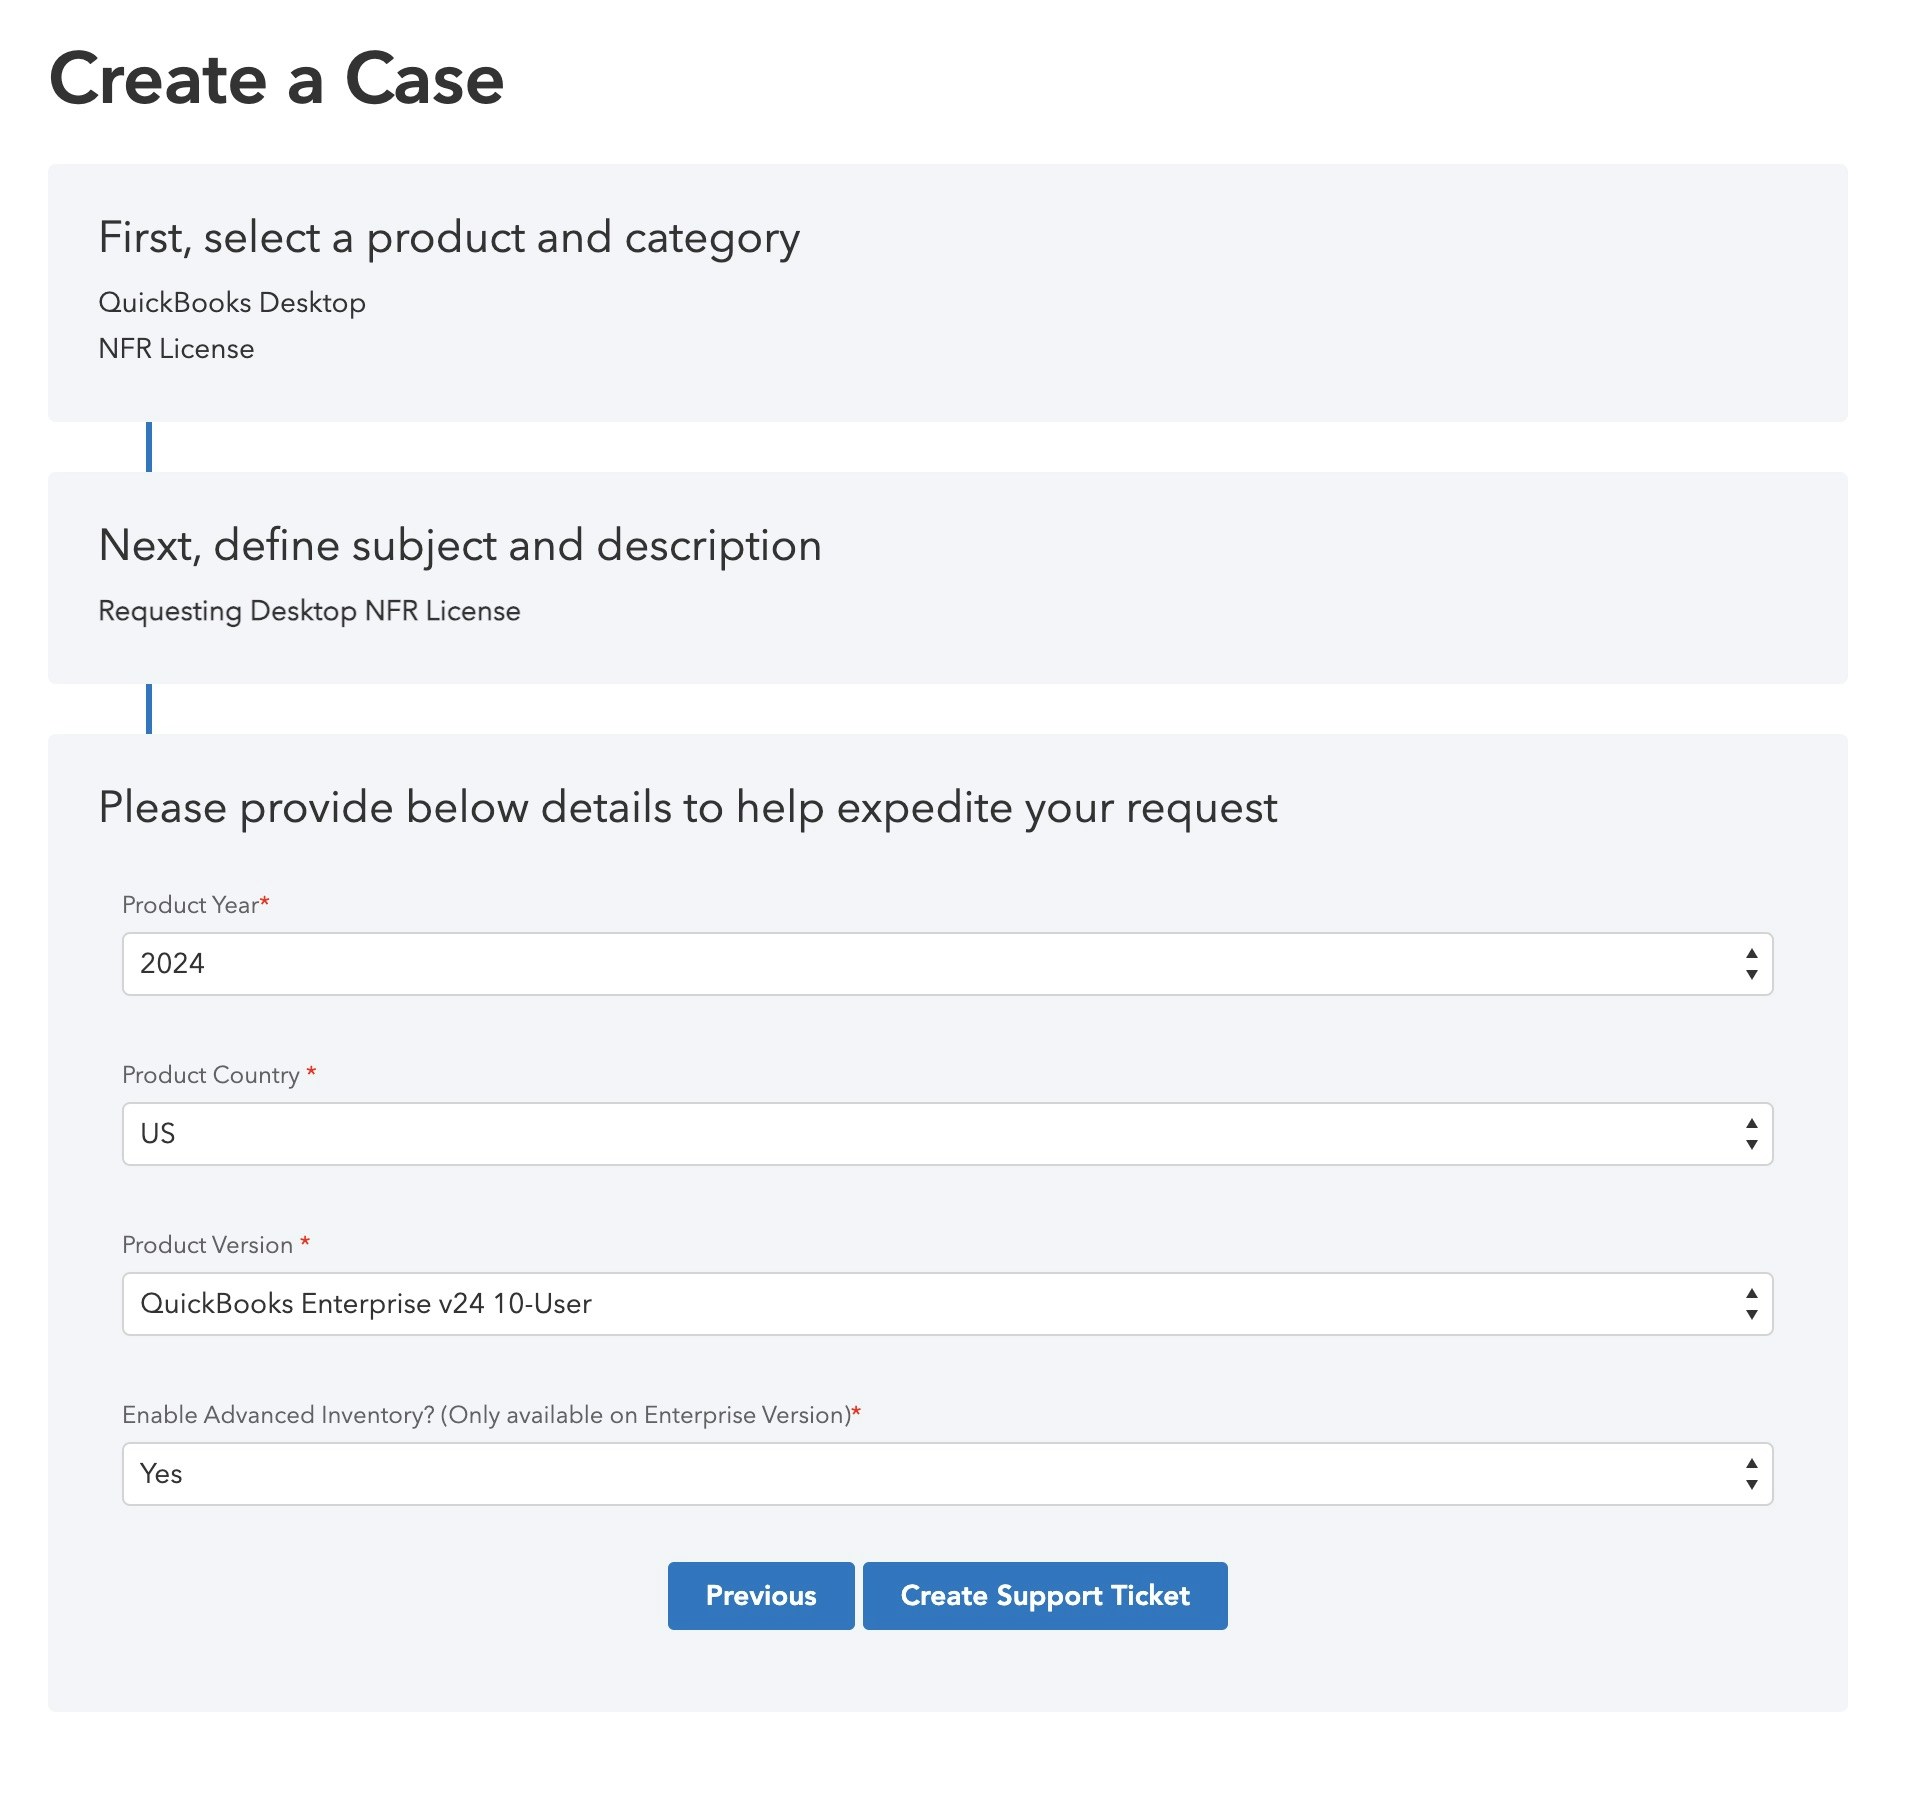Select the 'Next, define subject and description' step
This screenshot has width=1912, height=1802.
(460, 546)
